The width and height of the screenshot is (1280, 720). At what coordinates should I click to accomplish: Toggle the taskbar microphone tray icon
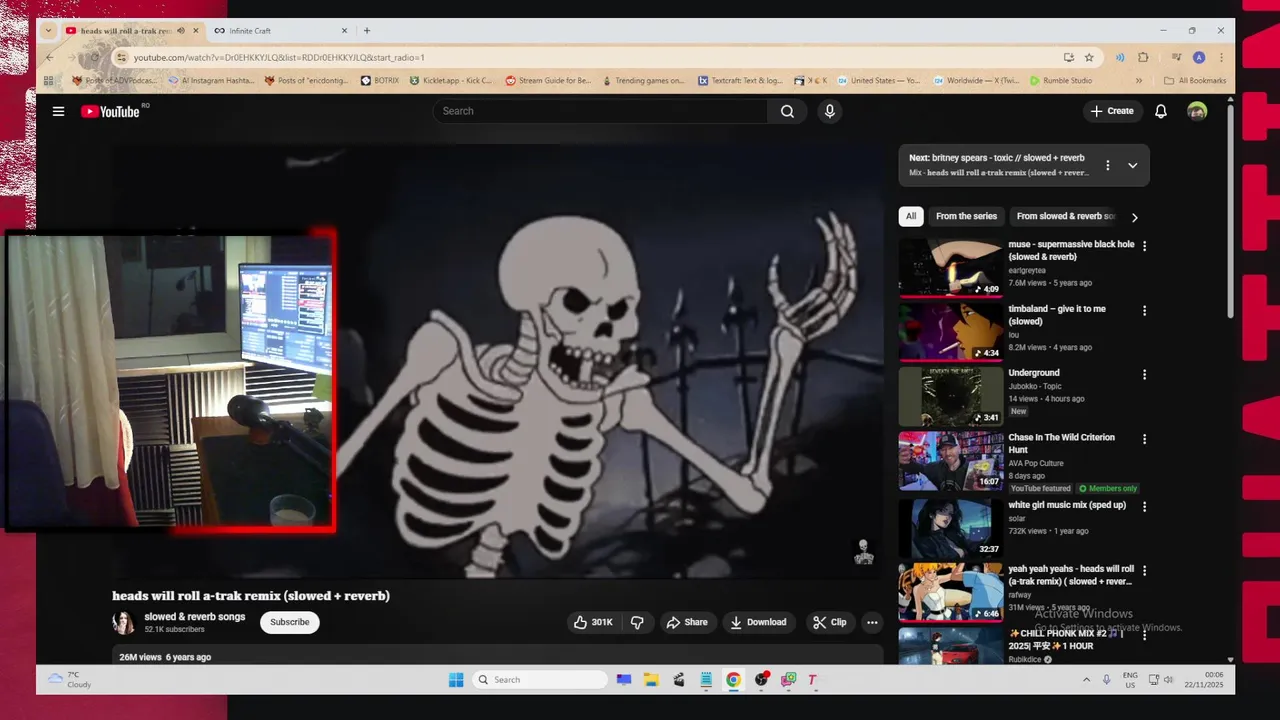point(1106,680)
